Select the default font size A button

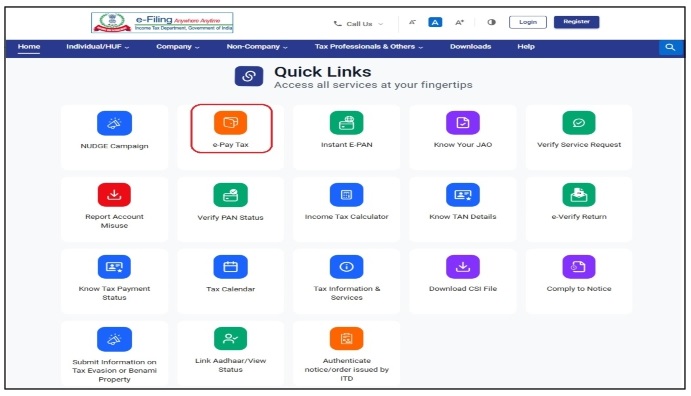point(435,22)
